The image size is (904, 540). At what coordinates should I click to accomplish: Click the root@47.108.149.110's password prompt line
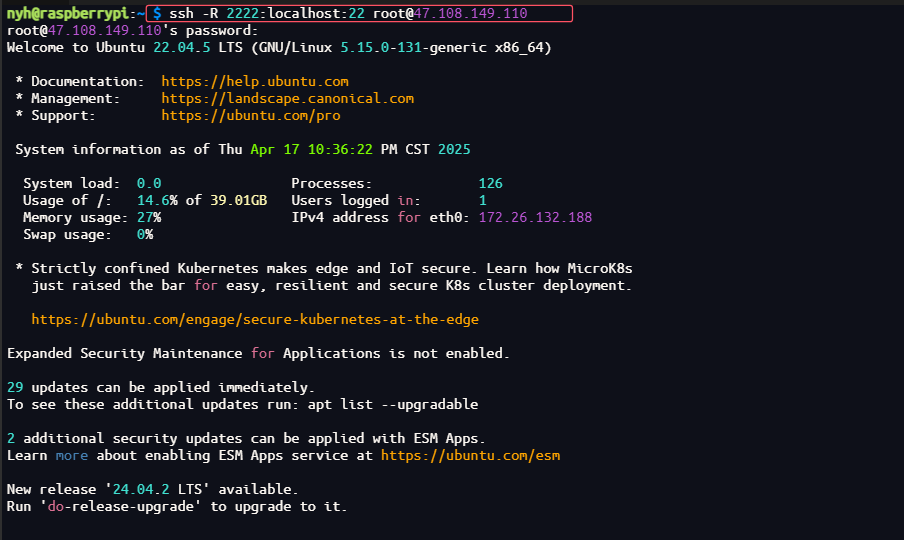133,31
